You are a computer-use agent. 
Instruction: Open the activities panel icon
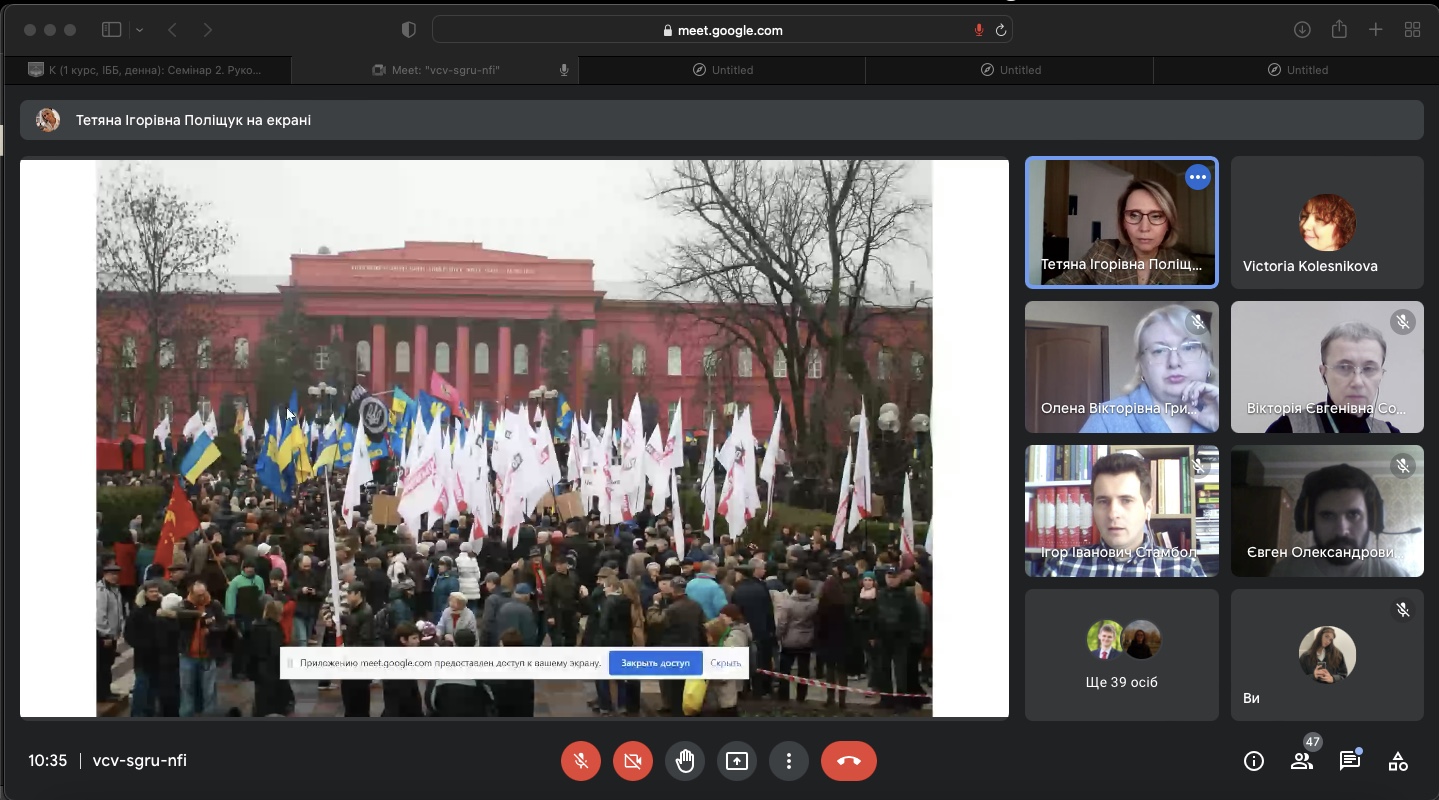coord(1398,761)
